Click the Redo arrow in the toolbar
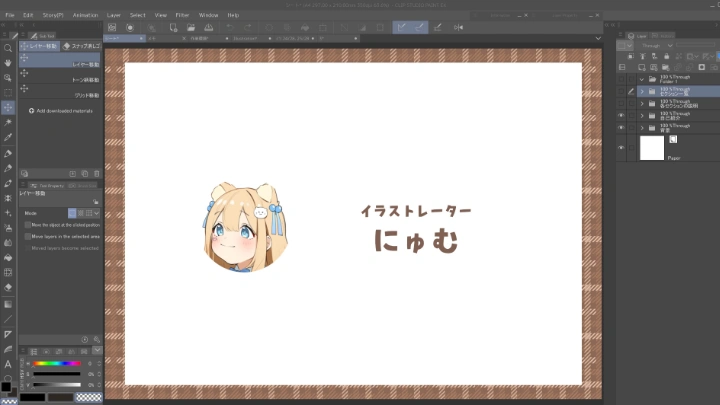720x405 pixels. point(248,28)
